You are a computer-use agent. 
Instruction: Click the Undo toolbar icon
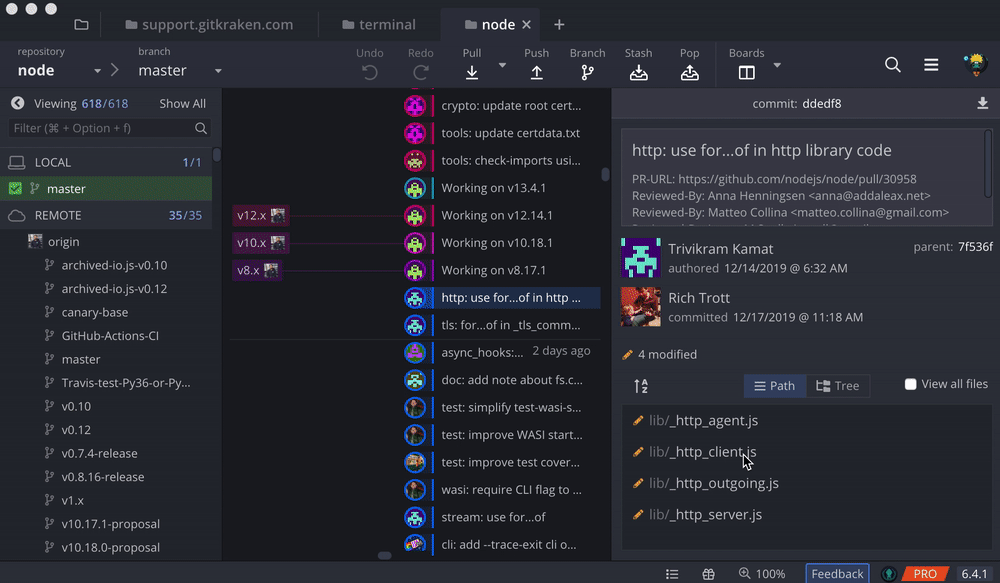(x=370, y=73)
